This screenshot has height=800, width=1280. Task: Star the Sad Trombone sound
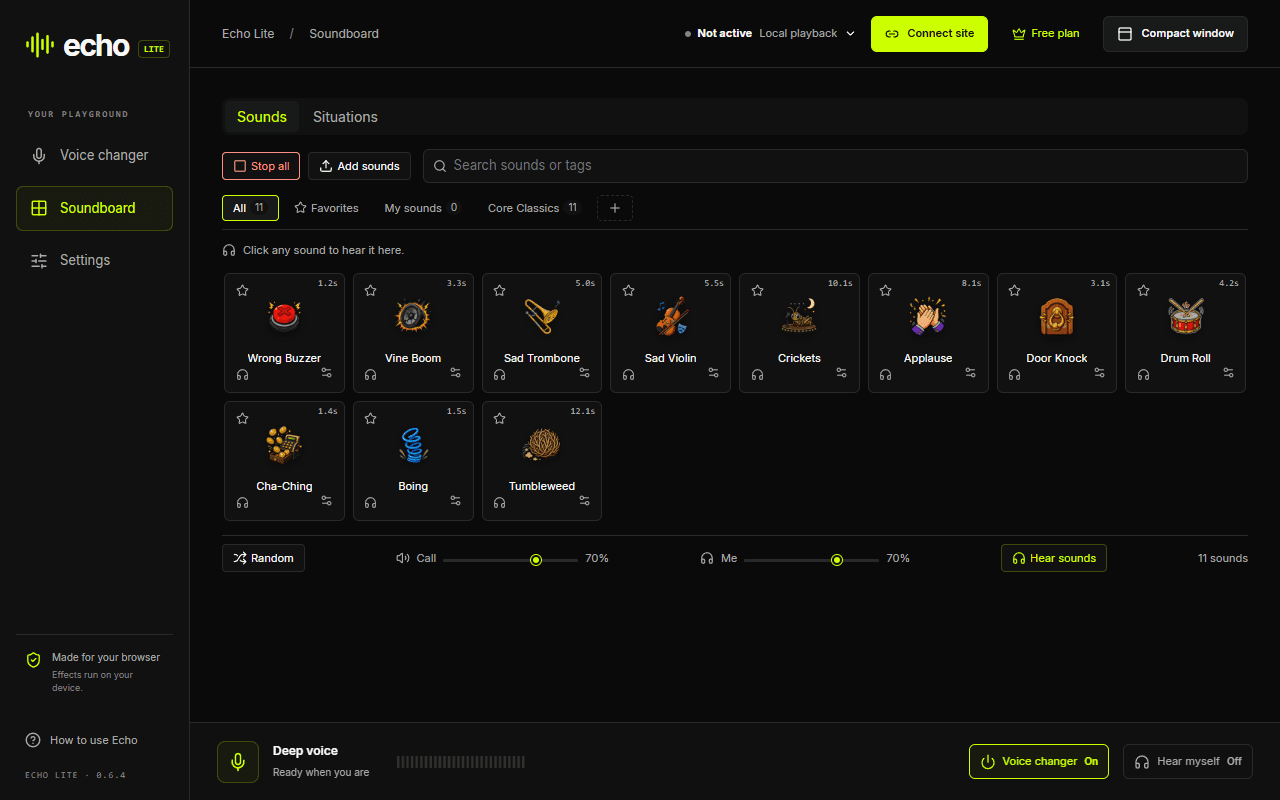(499, 291)
